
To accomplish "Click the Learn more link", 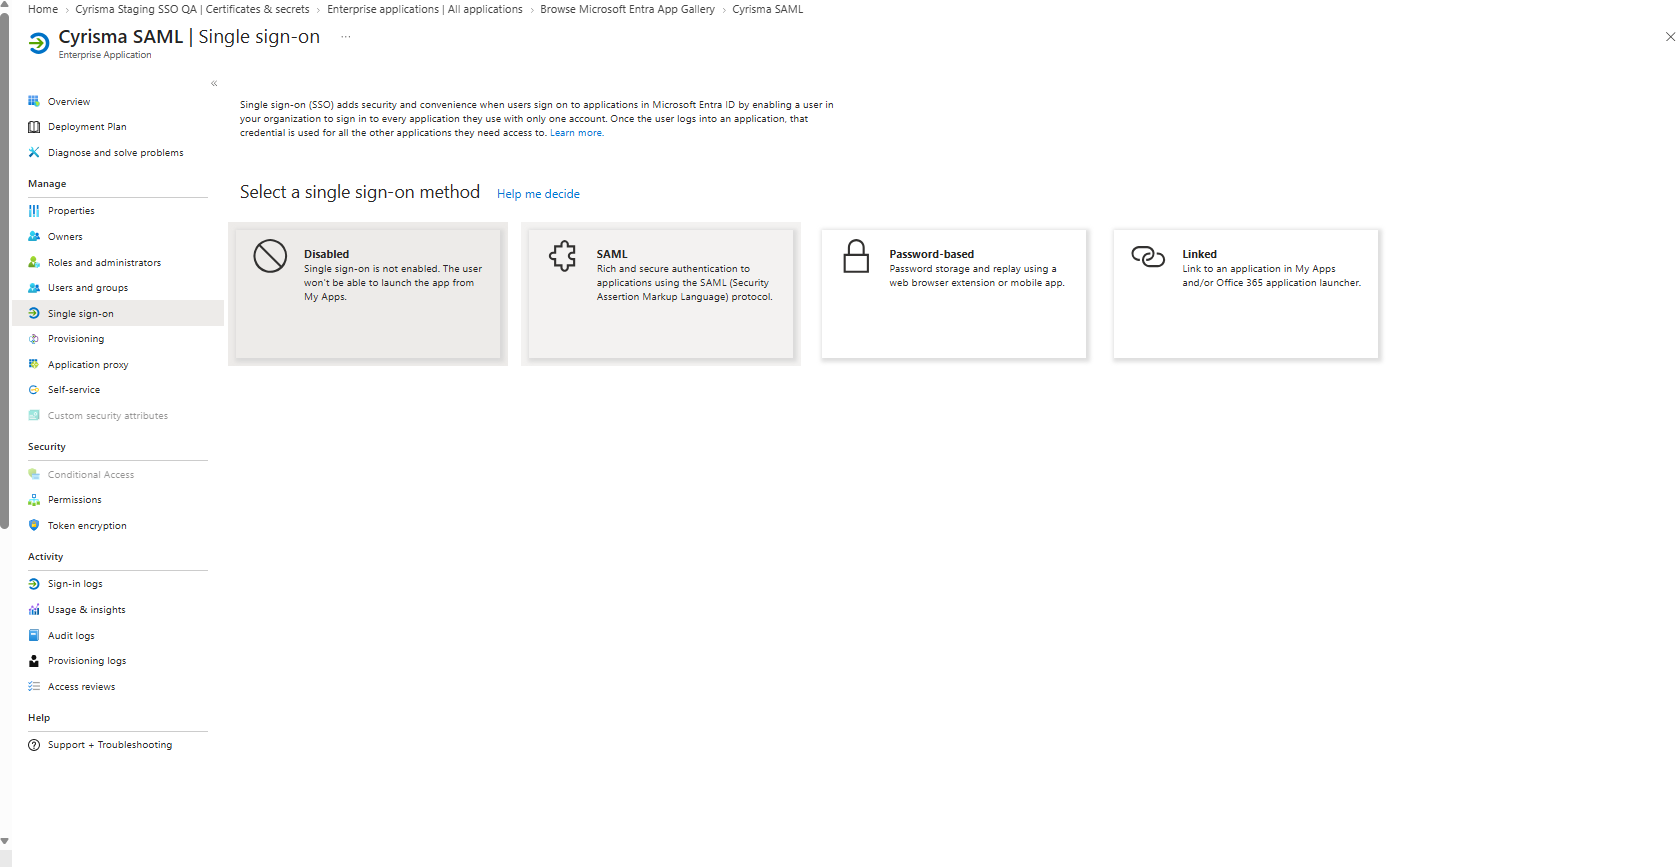I will (576, 133).
